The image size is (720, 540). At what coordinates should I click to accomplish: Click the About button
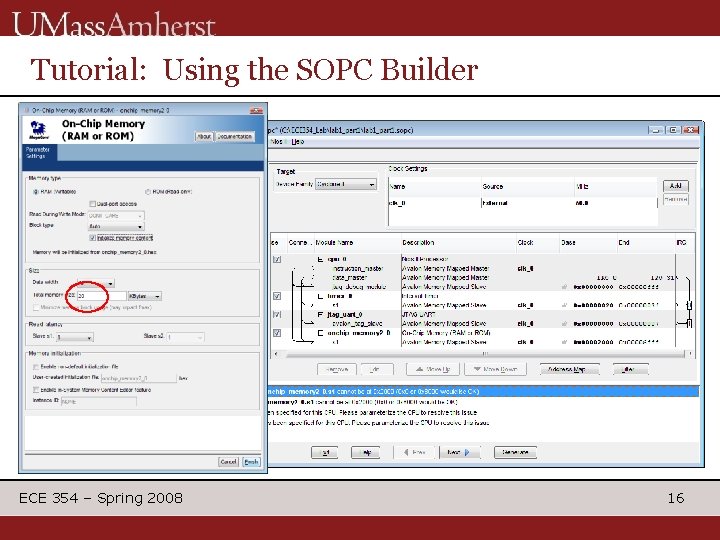coord(204,136)
